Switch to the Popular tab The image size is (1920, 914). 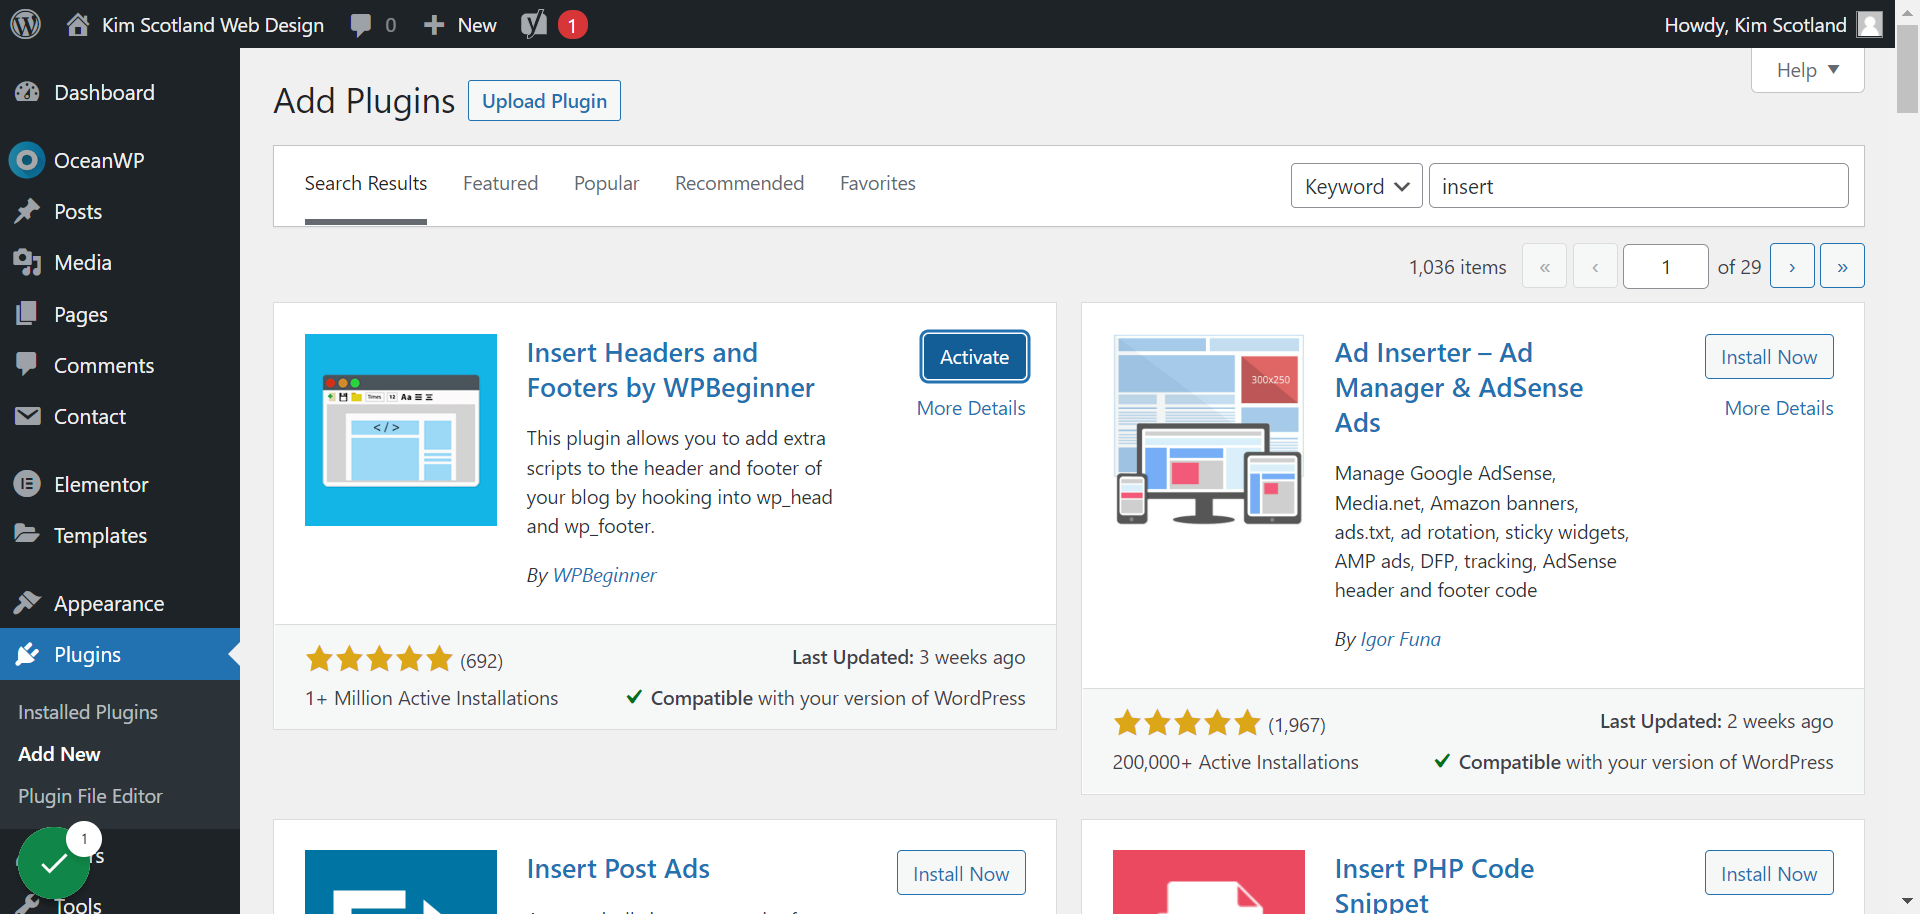pyautogui.click(x=606, y=184)
